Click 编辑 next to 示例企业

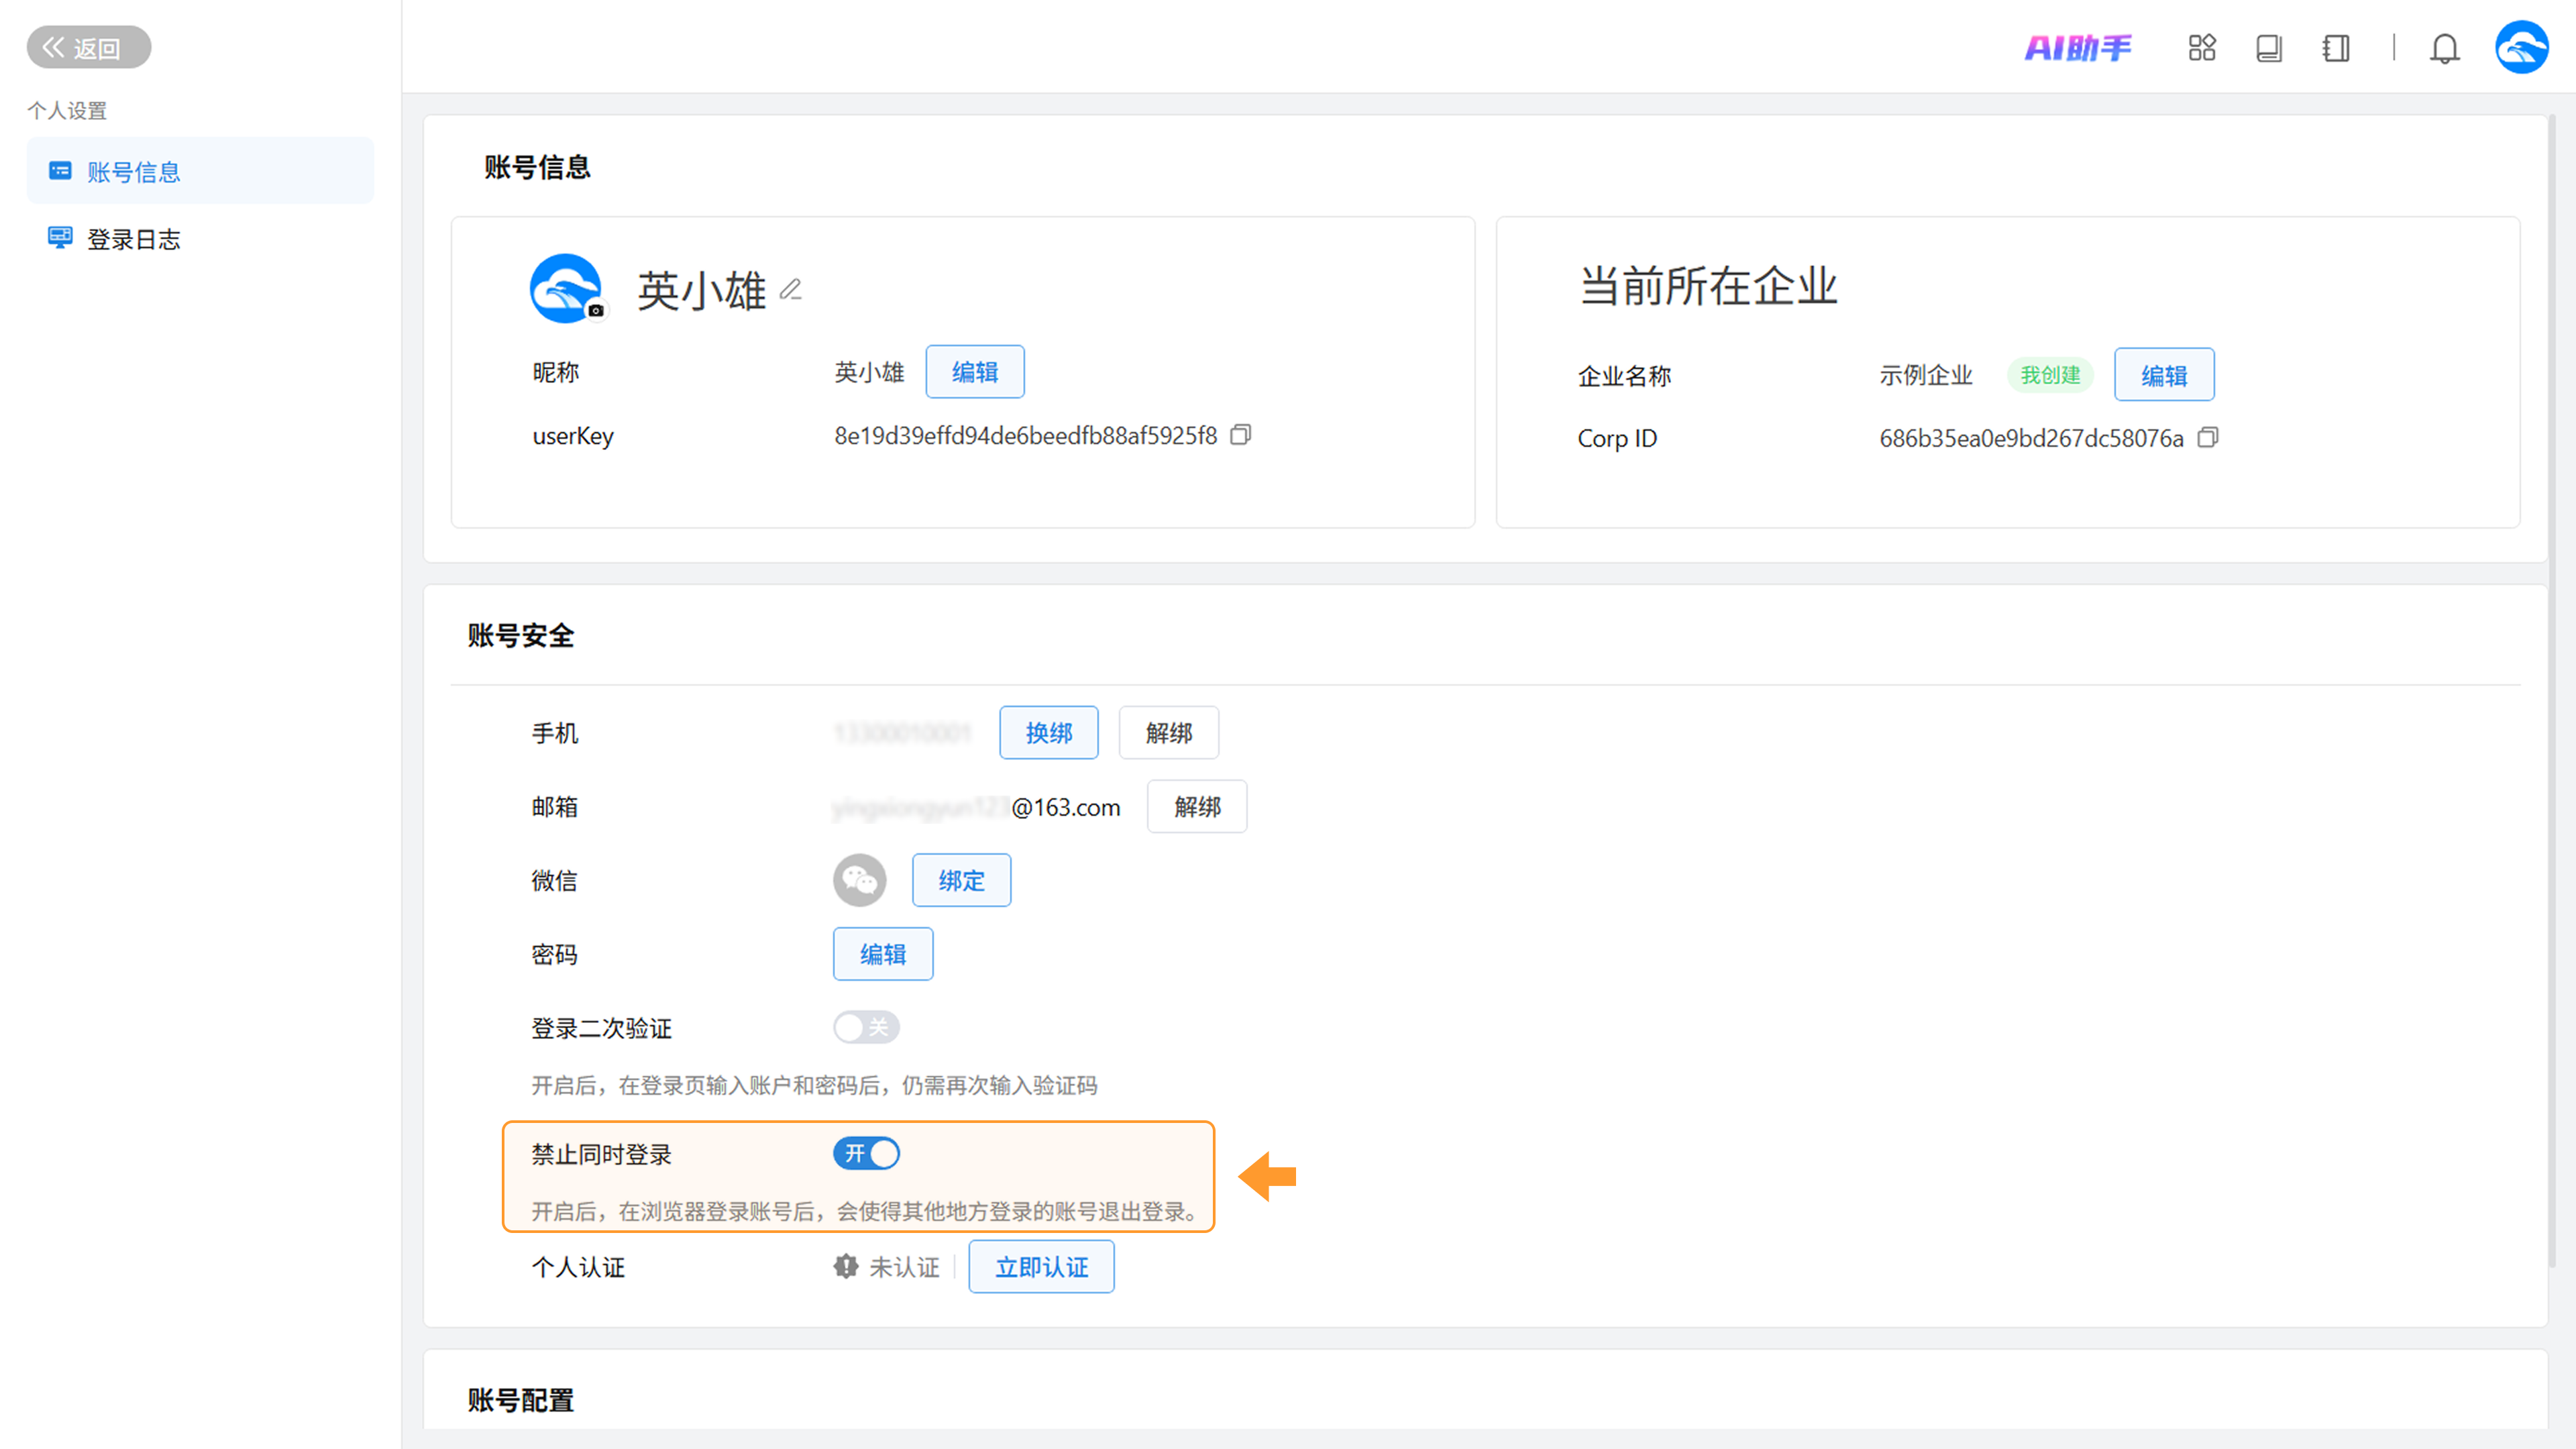coord(2163,375)
